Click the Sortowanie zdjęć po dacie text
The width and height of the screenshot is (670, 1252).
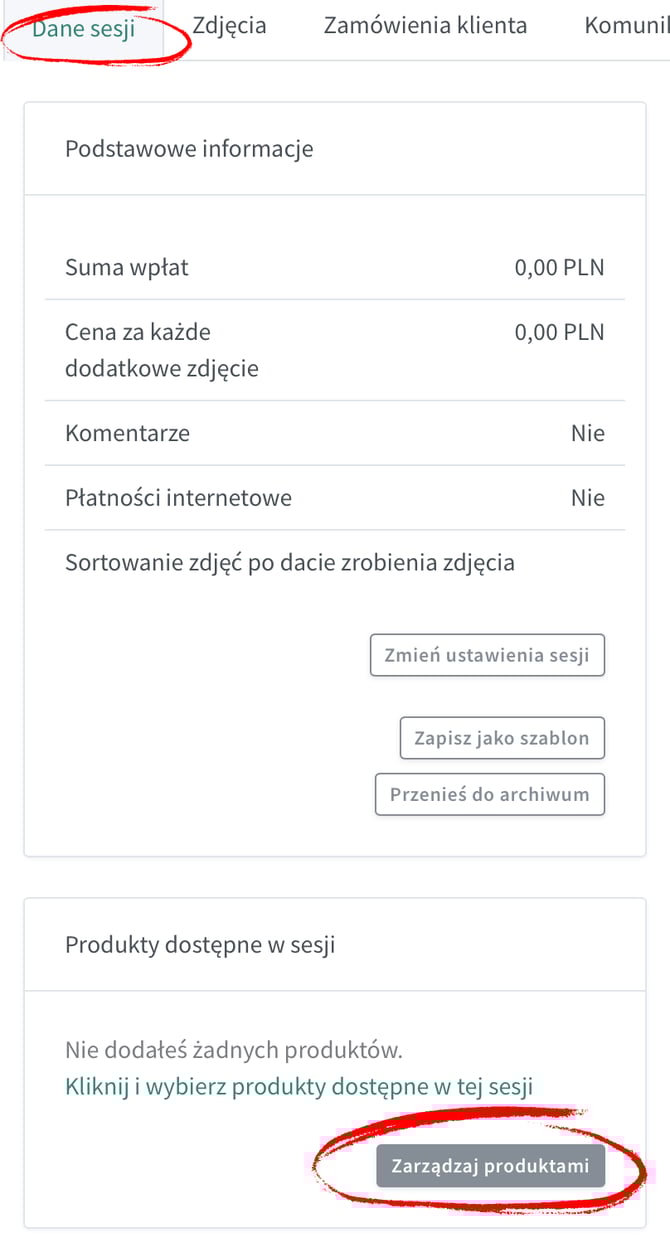click(290, 562)
